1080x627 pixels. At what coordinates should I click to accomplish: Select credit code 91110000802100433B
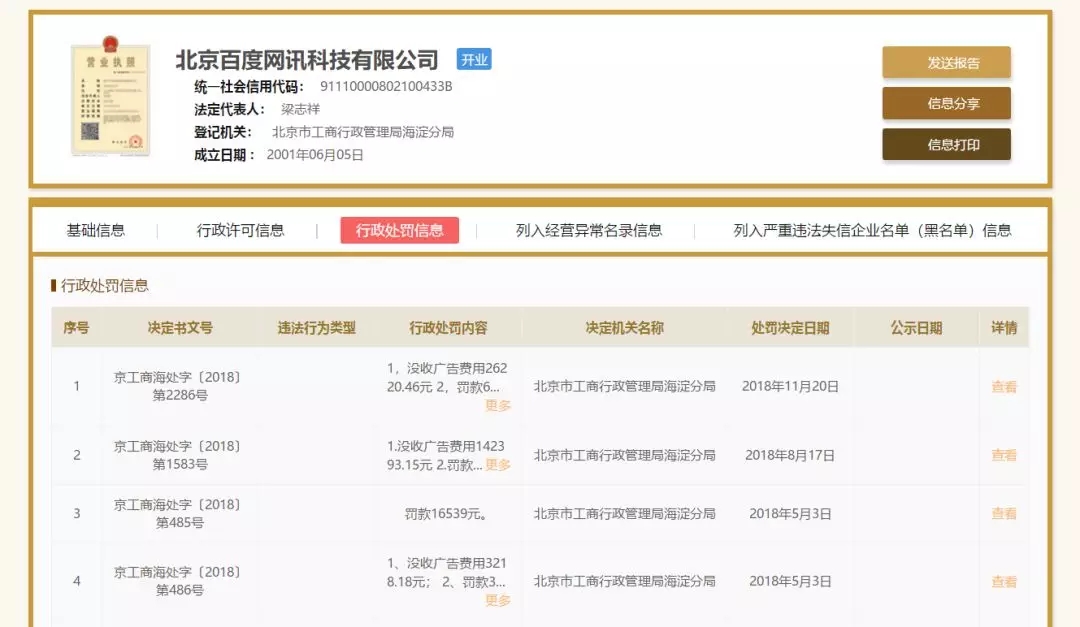[x=386, y=86]
